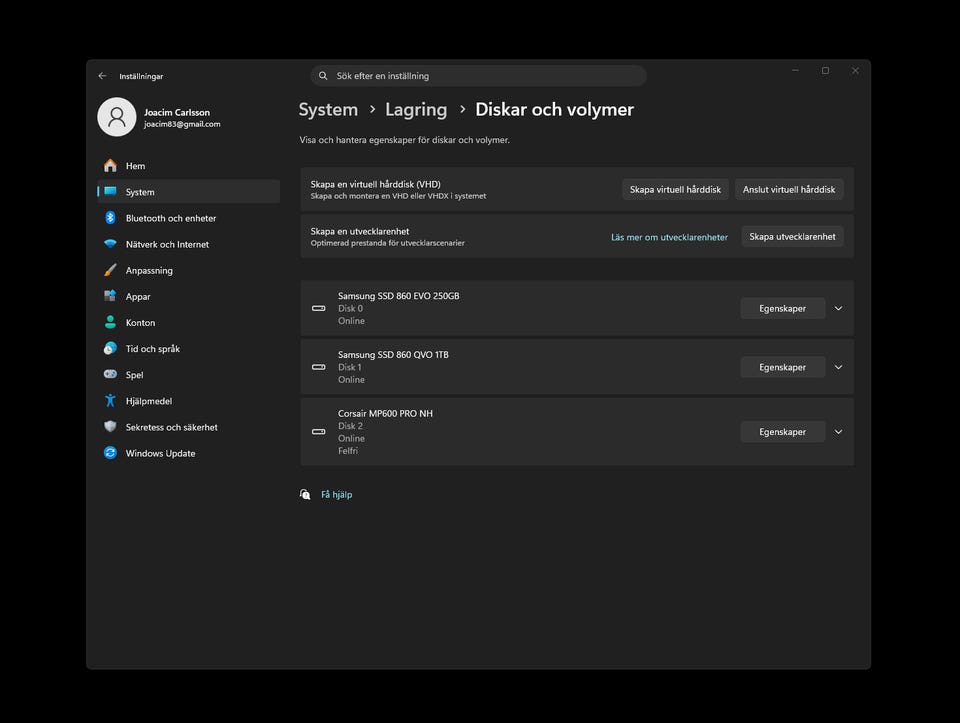Open Egenskaper for Samsung SSD 860 EVO
Image resolution: width=960 pixels, height=723 pixels.
click(x=782, y=309)
